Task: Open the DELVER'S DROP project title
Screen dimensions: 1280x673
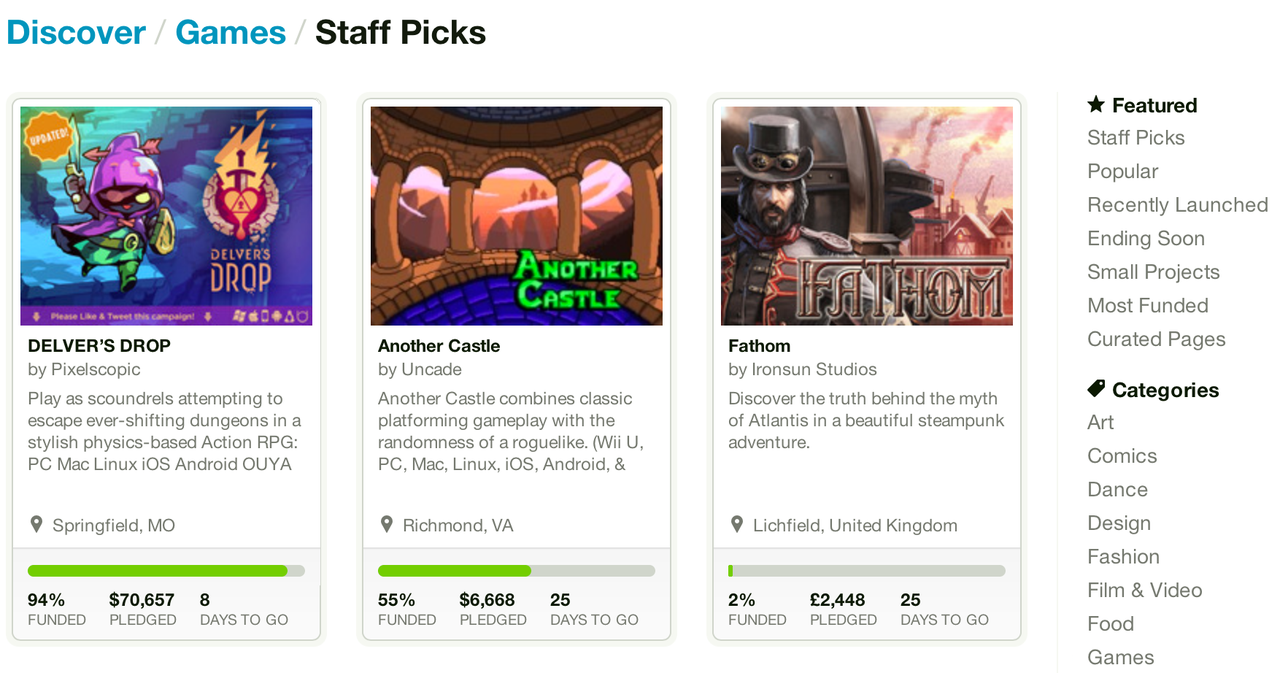Action: pos(99,346)
